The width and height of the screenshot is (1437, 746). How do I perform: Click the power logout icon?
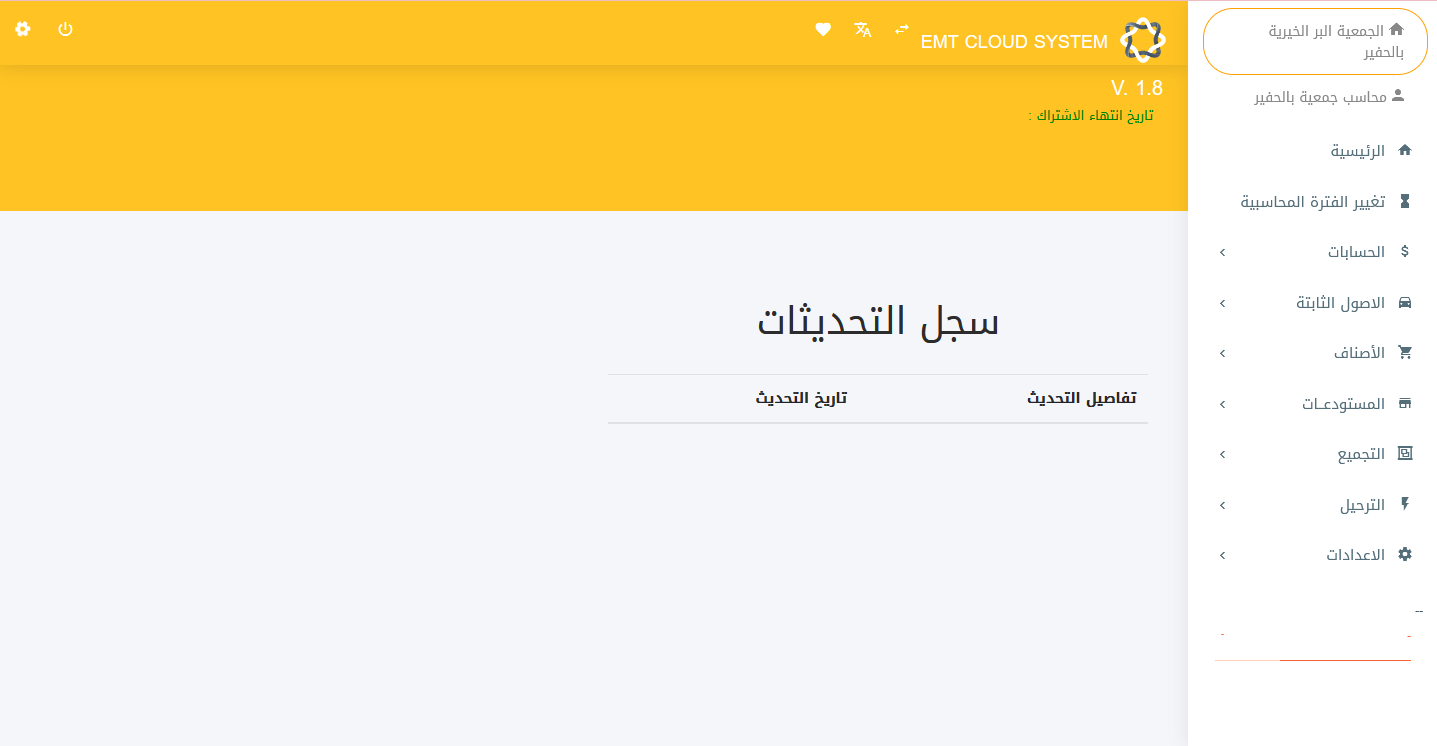(64, 29)
